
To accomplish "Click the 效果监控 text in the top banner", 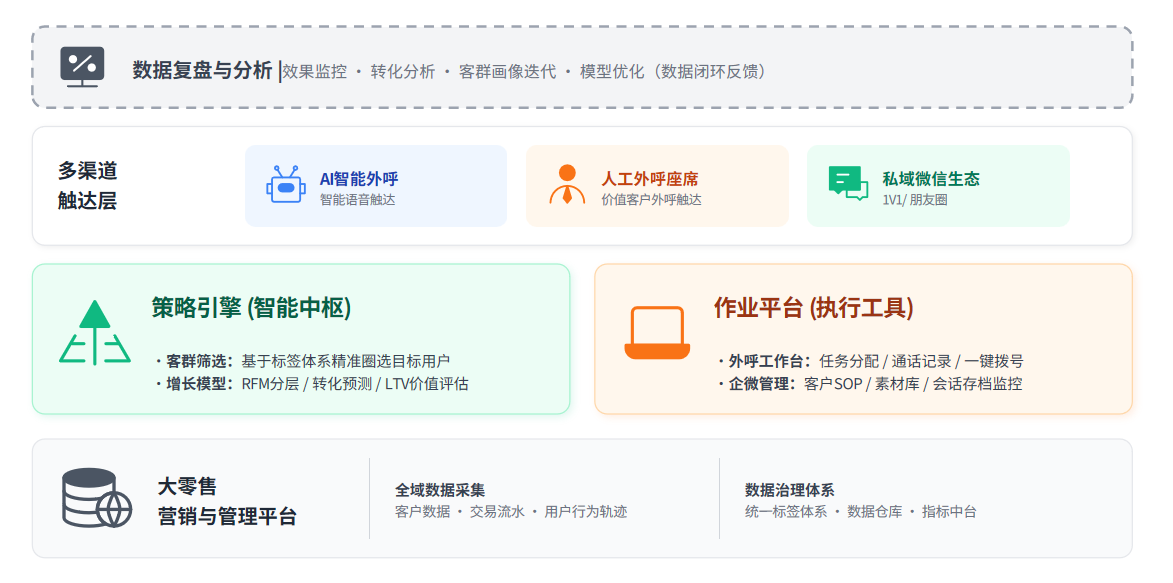I will 315,72.
